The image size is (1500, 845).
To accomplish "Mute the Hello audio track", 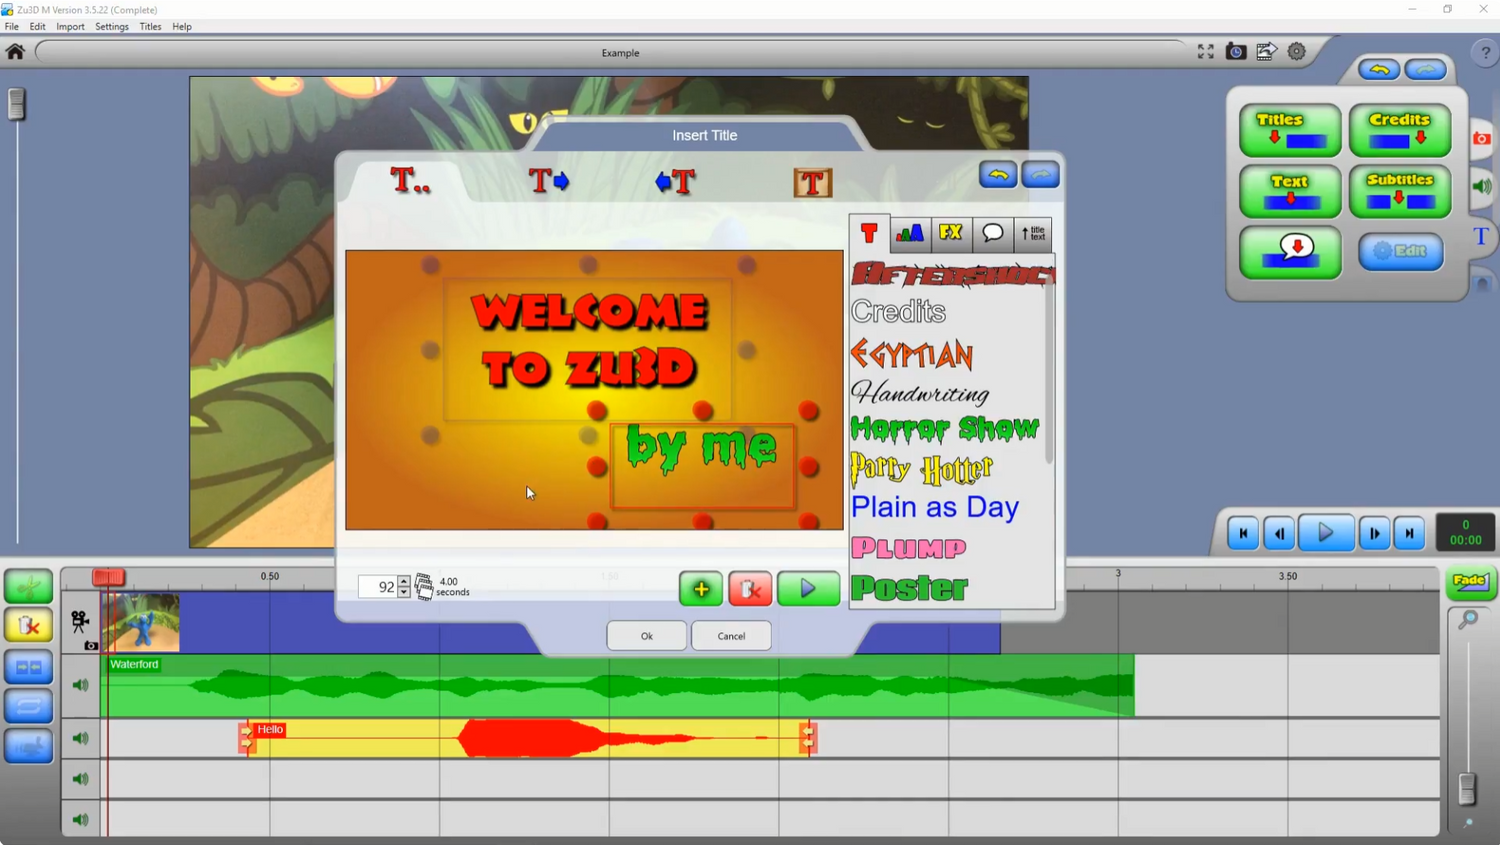I will click(79, 737).
